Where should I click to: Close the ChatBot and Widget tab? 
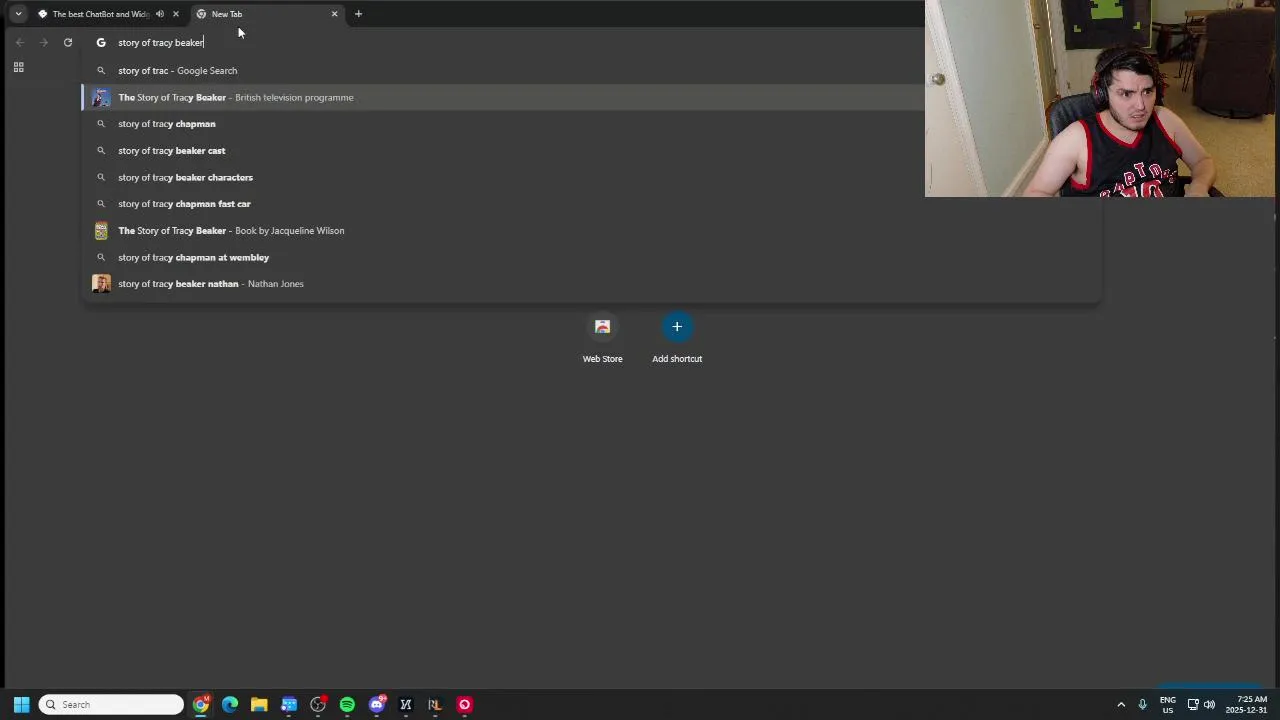click(x=176, y=14)
